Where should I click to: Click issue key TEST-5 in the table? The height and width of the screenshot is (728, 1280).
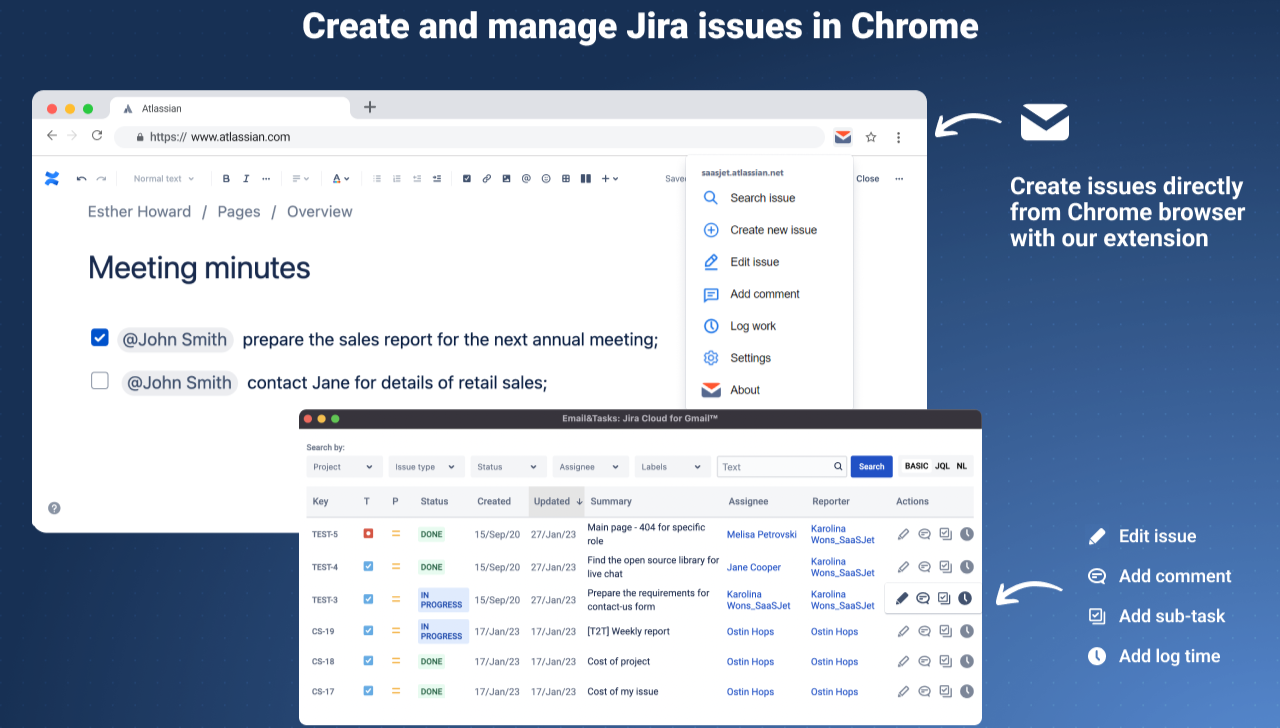pyautogui.click(x=325, y=535)
